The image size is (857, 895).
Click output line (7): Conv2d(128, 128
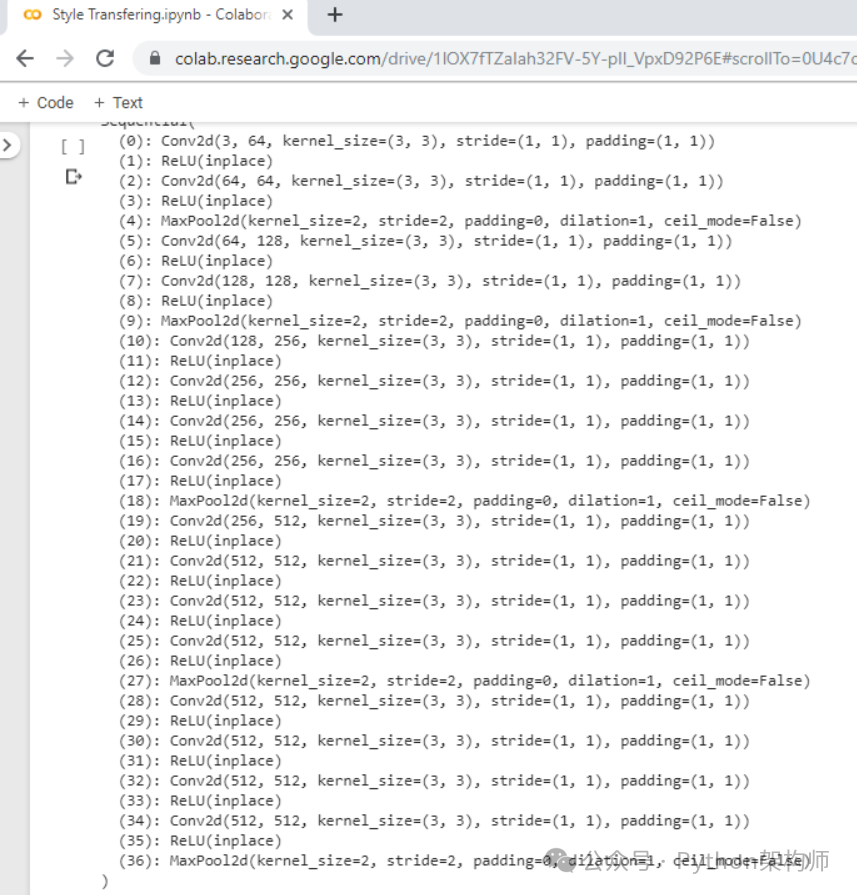[429, 281]
